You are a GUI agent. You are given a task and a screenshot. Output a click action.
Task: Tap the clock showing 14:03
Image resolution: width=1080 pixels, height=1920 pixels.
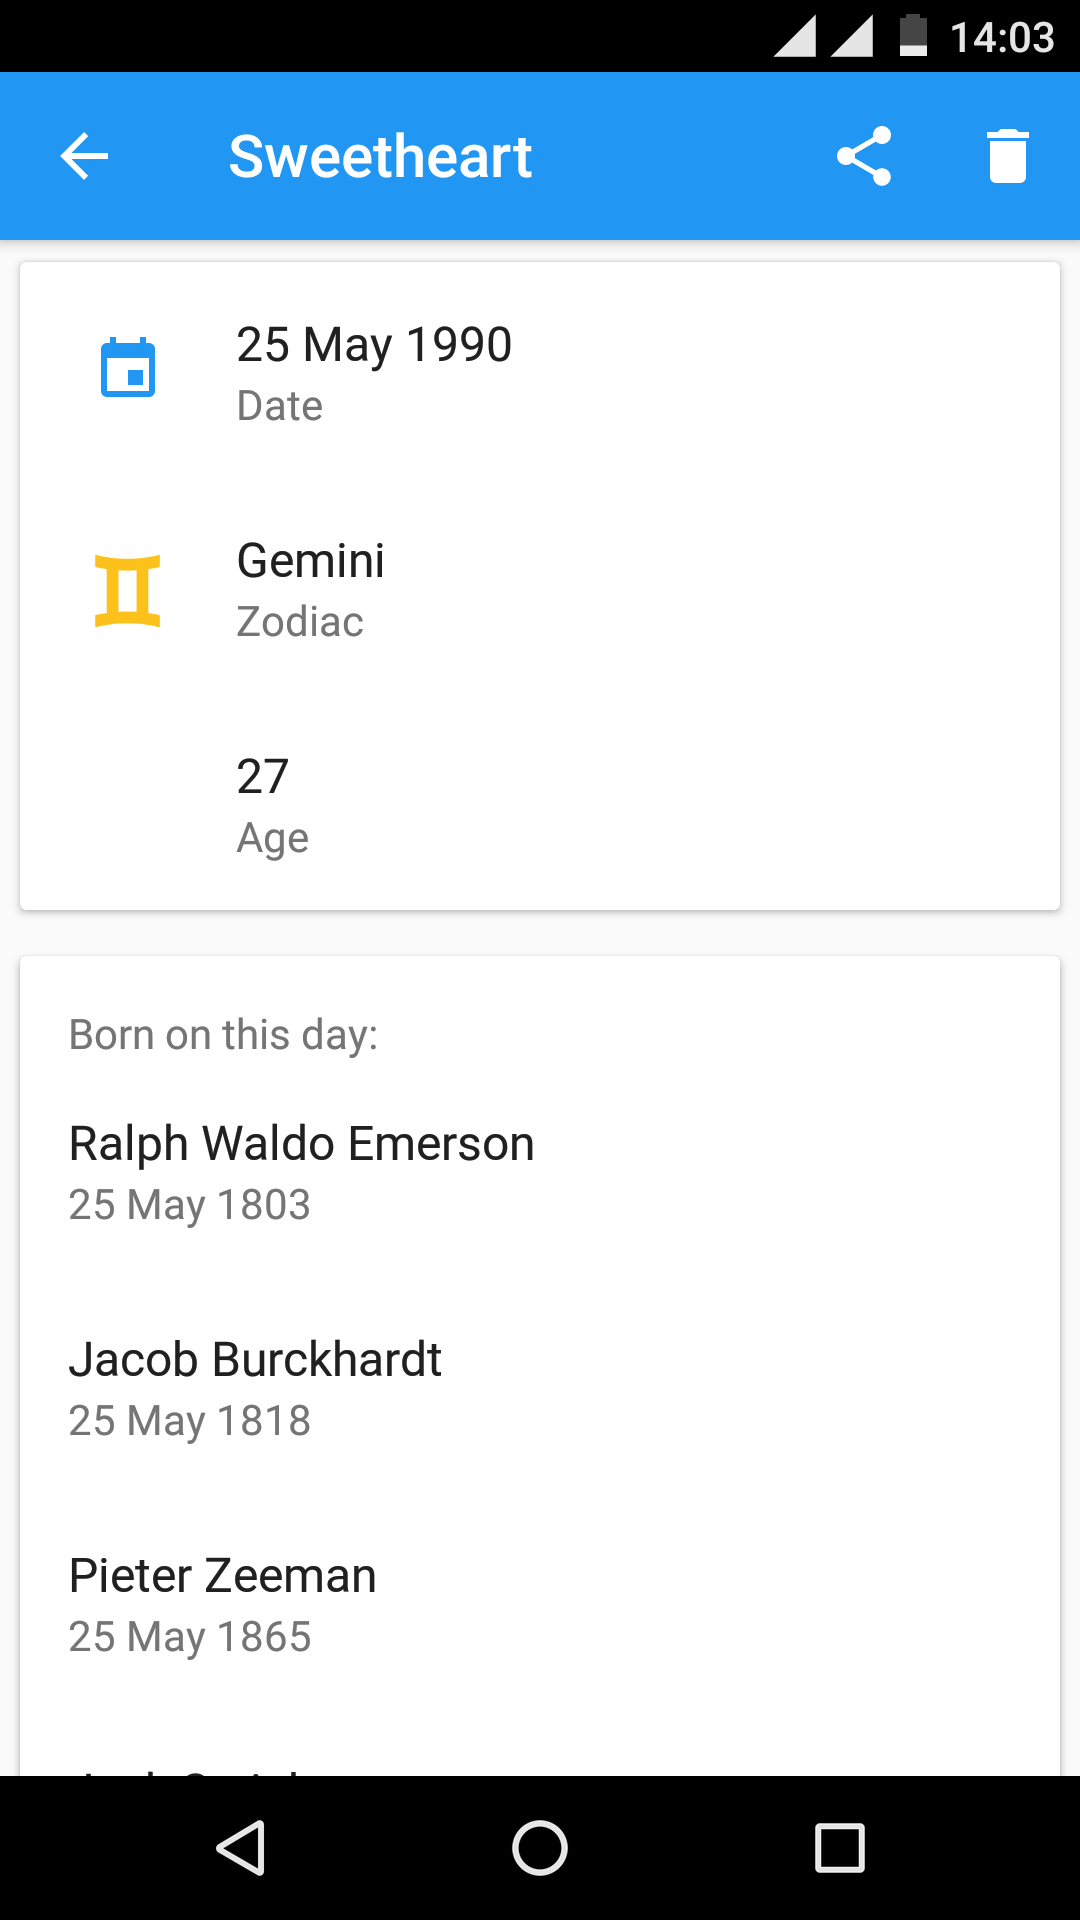(1001, 38)
